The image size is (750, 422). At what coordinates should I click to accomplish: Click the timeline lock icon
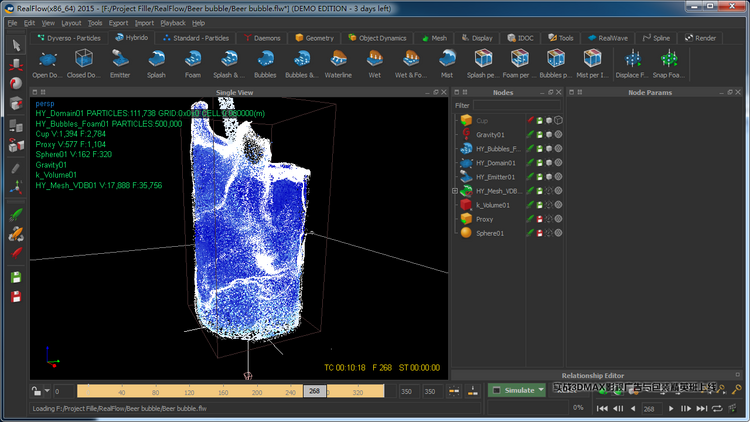(36, 391)
